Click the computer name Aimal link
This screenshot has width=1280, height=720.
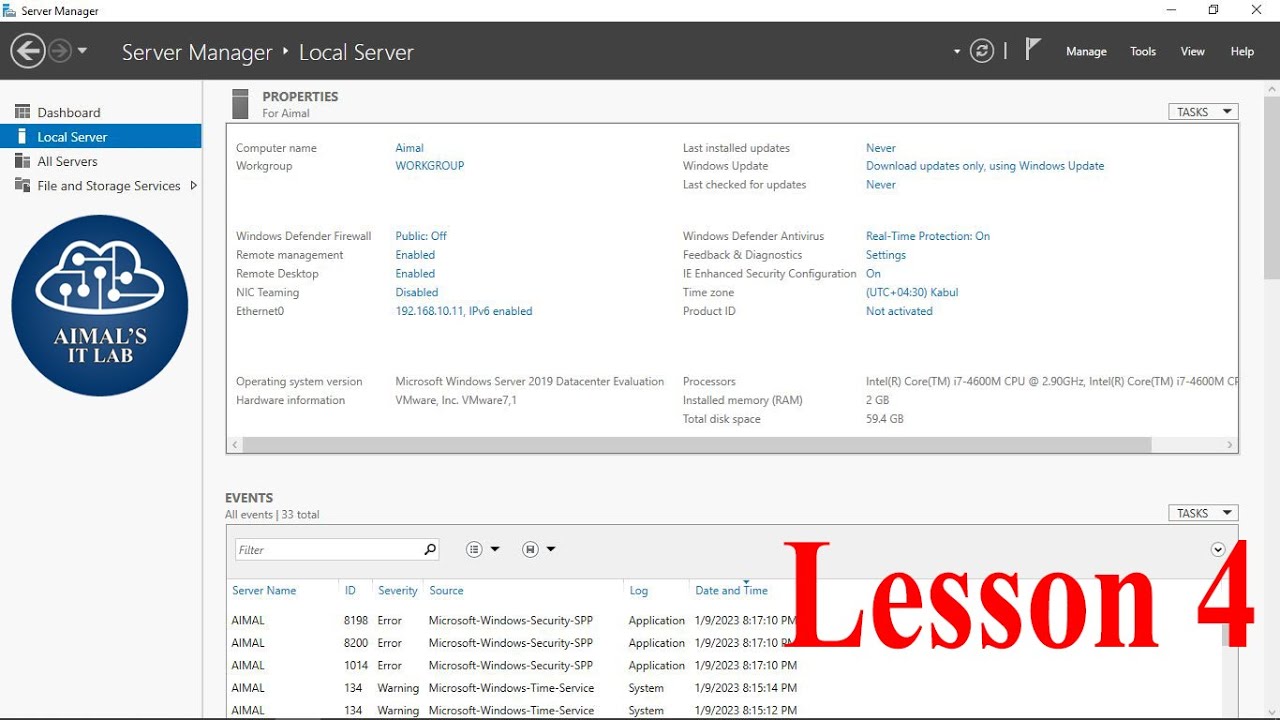(409, 148)
